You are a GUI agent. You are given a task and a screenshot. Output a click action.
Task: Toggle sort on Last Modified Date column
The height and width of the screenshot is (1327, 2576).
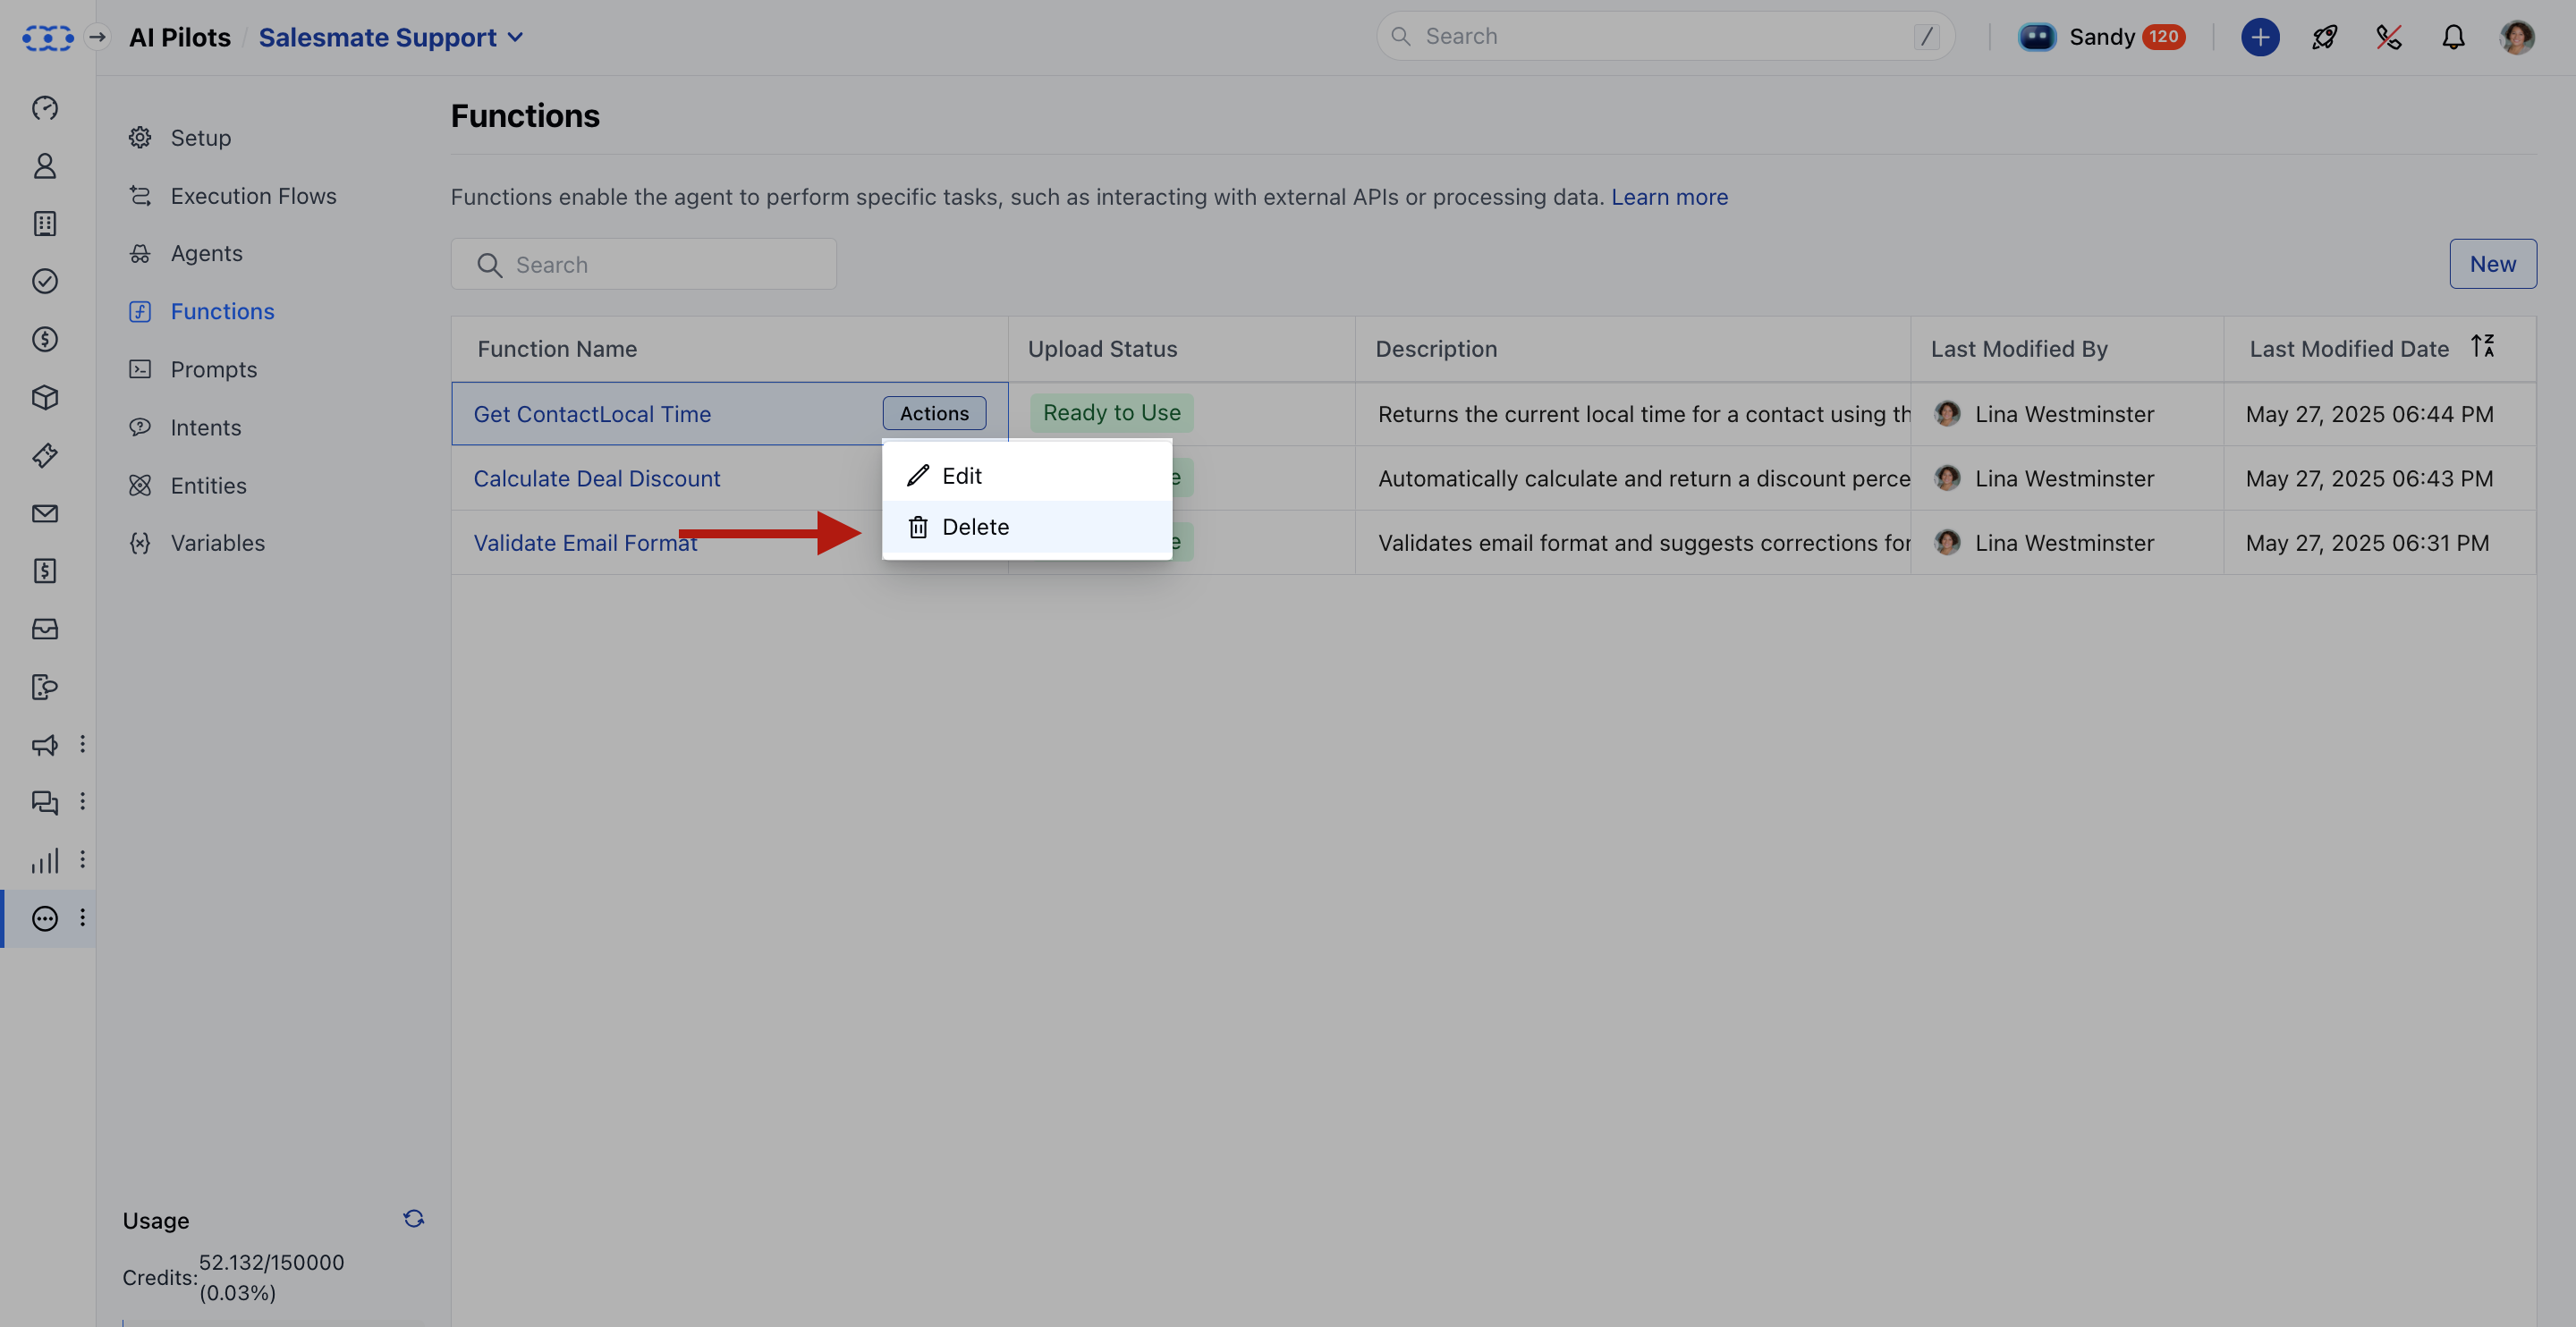(x=2482, y=346)
